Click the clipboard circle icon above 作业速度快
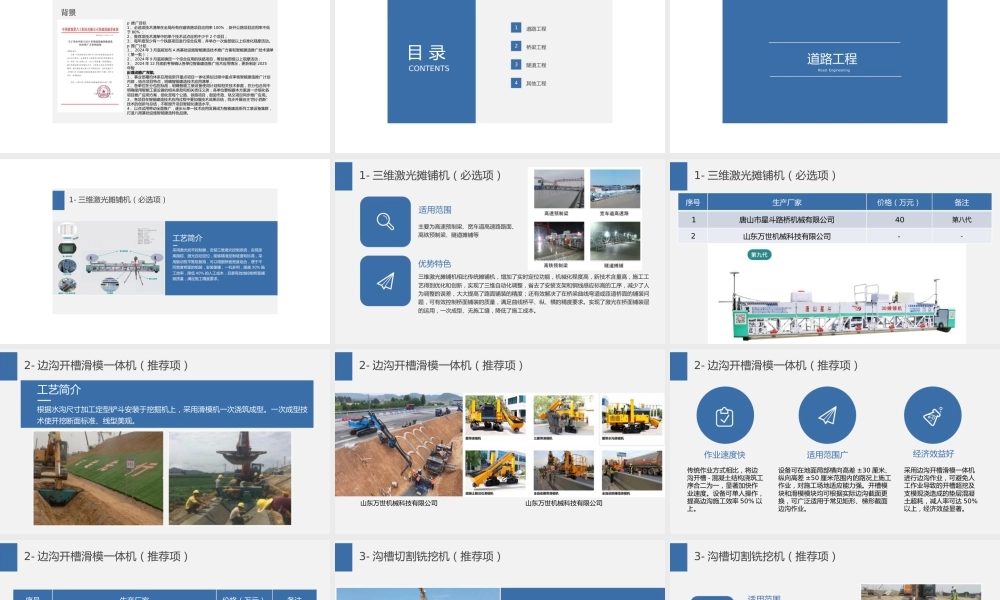Screen dimensions: 1000x600 point(724,416)
